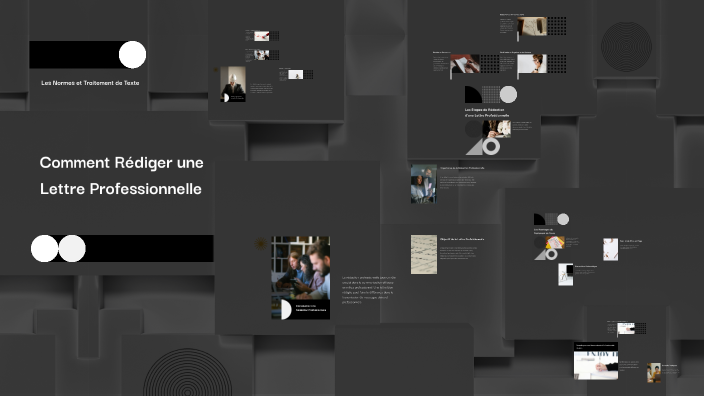
Task: Select the title 'Comment Rédiger une Lettre Professionnelle'
Action: [x=121, y=176]
